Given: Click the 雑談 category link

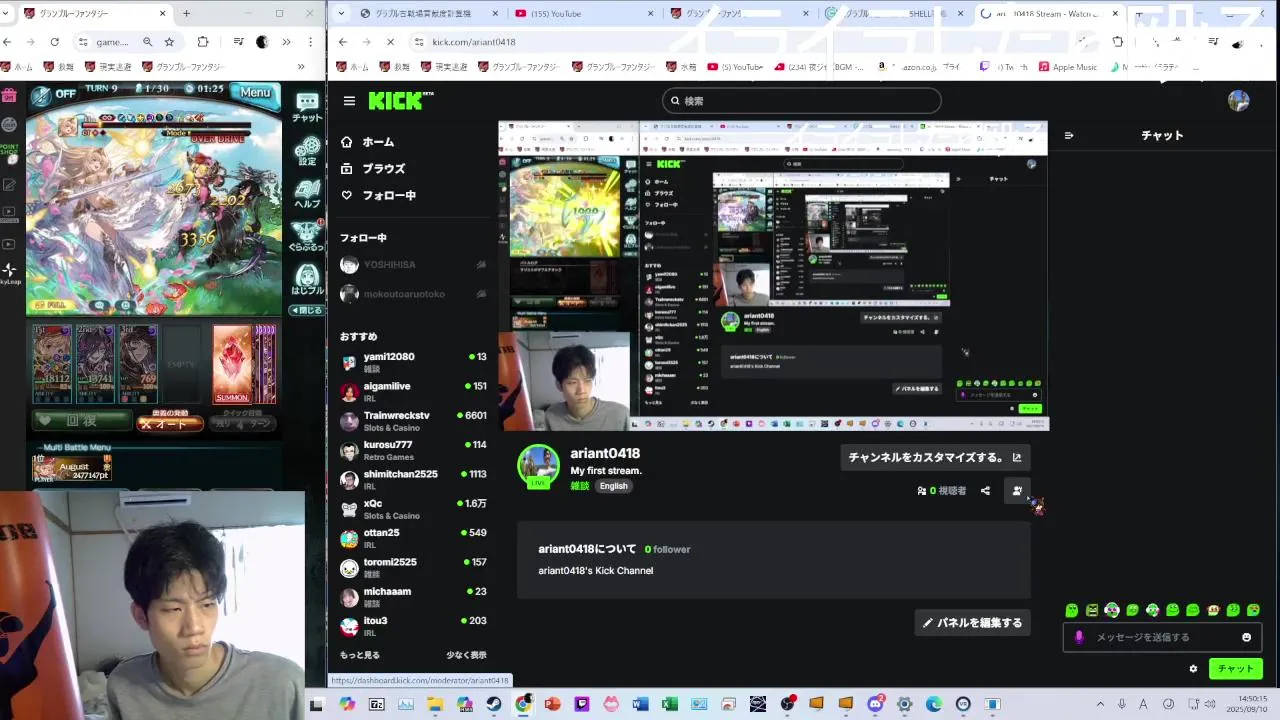Looking at the screenshot, I should point(580,486).
